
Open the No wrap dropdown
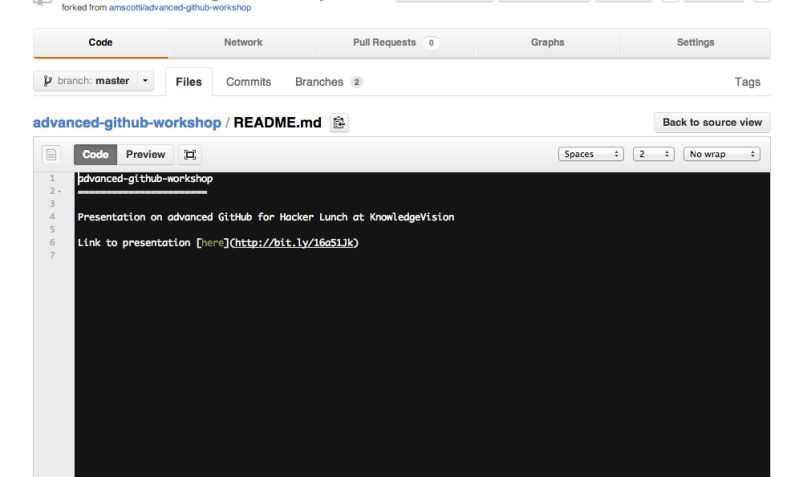[x=722, y=154]
